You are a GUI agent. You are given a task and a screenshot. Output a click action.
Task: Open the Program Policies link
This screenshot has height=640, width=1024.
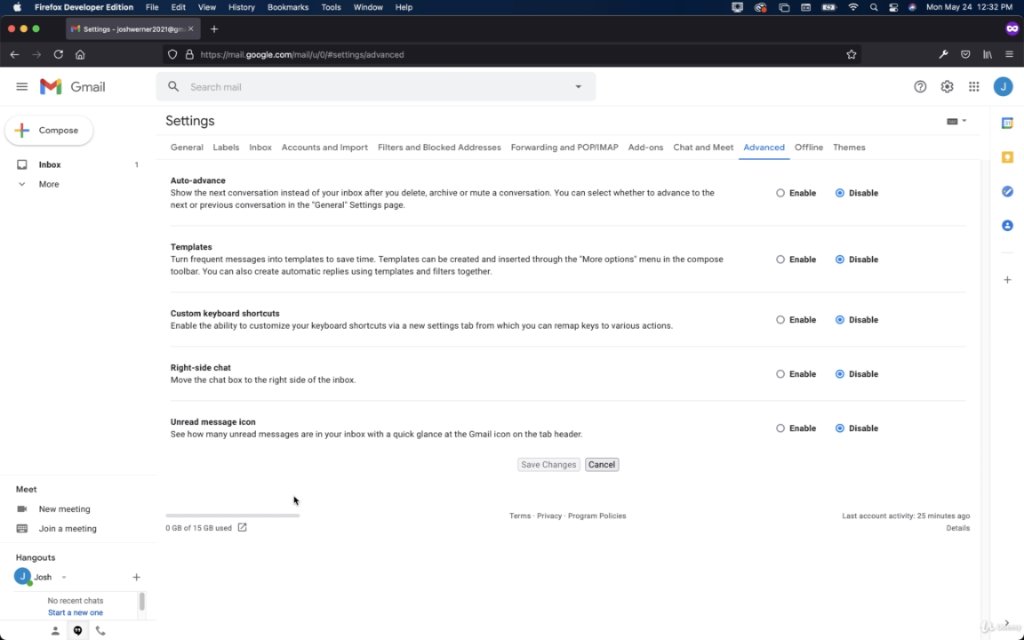tap(597, 516)
